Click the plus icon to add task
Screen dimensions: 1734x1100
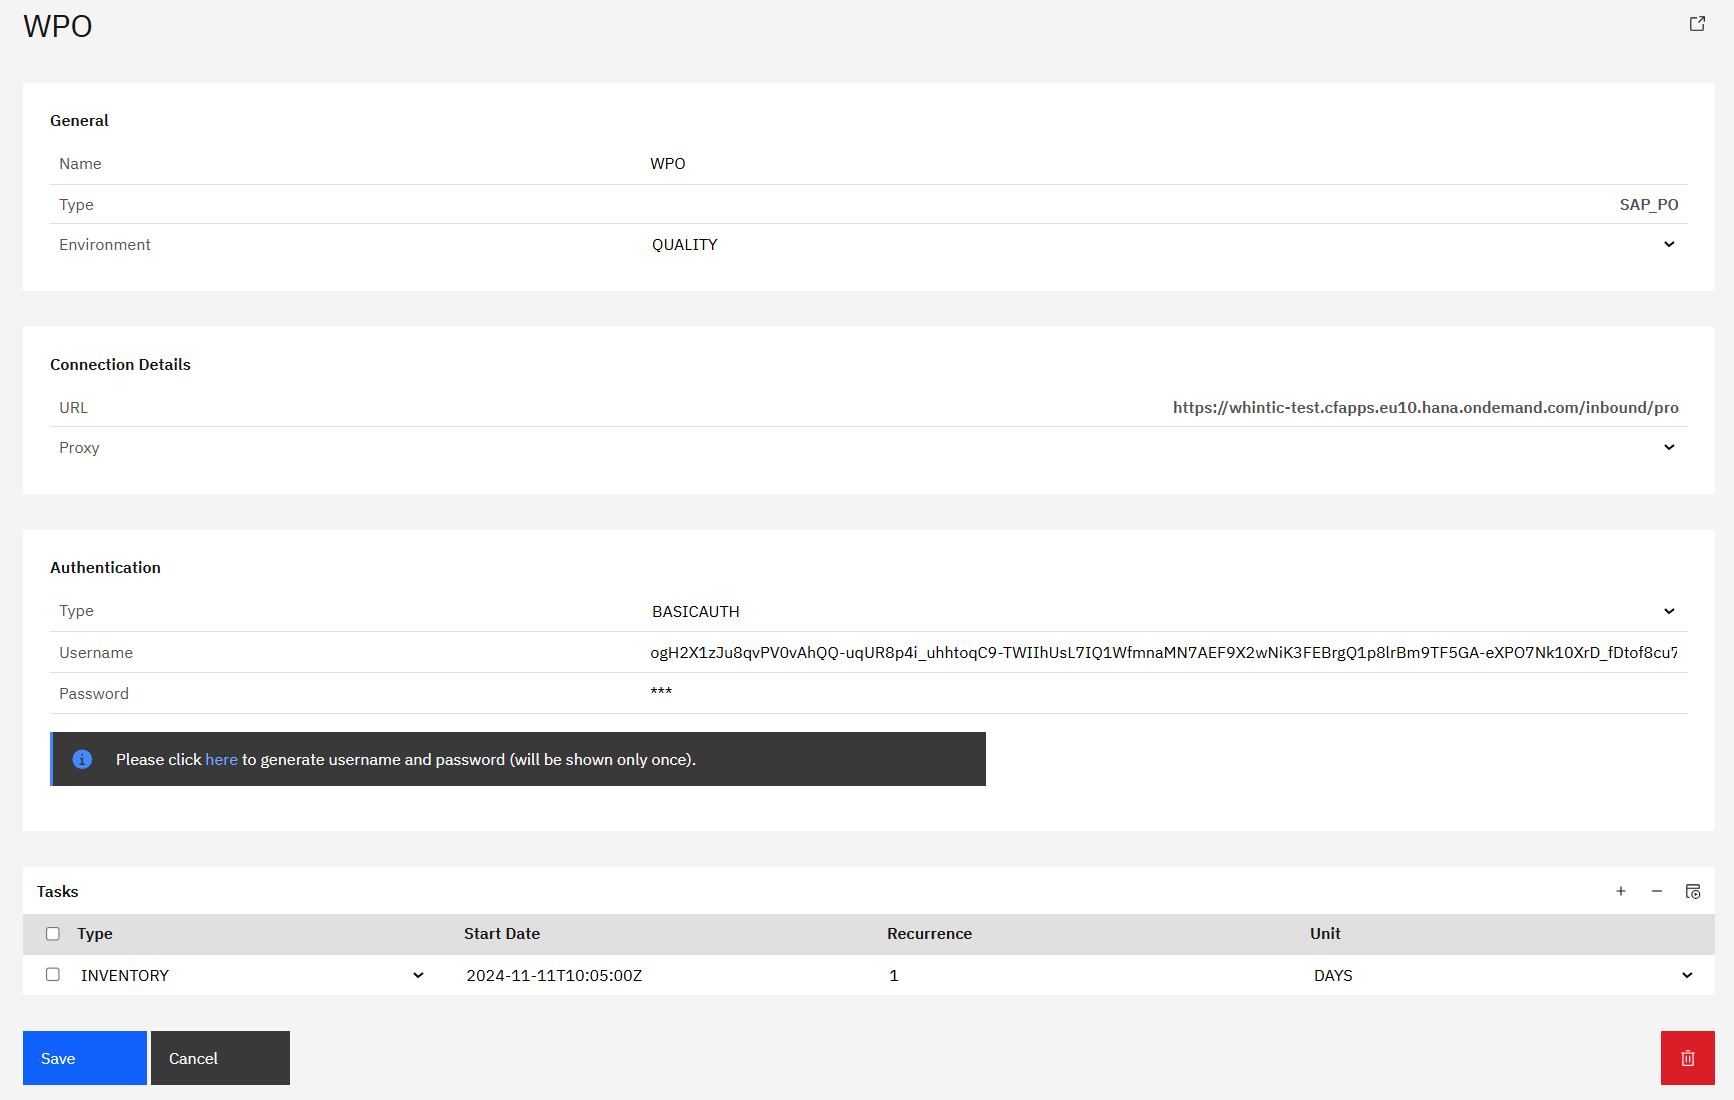(x=1620, y=891)
